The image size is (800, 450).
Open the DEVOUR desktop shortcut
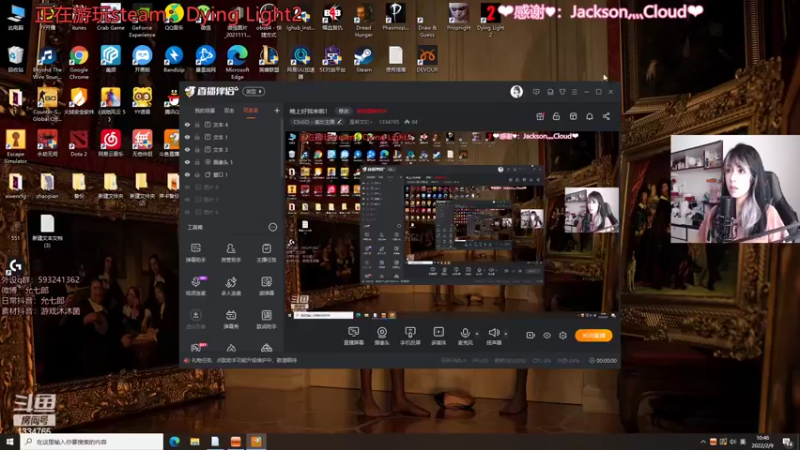(x=427, y=59)
